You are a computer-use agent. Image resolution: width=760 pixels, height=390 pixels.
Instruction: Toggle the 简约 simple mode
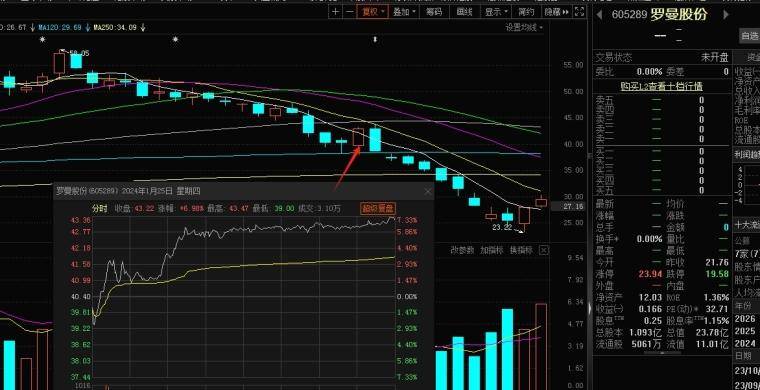click(526, 12)
